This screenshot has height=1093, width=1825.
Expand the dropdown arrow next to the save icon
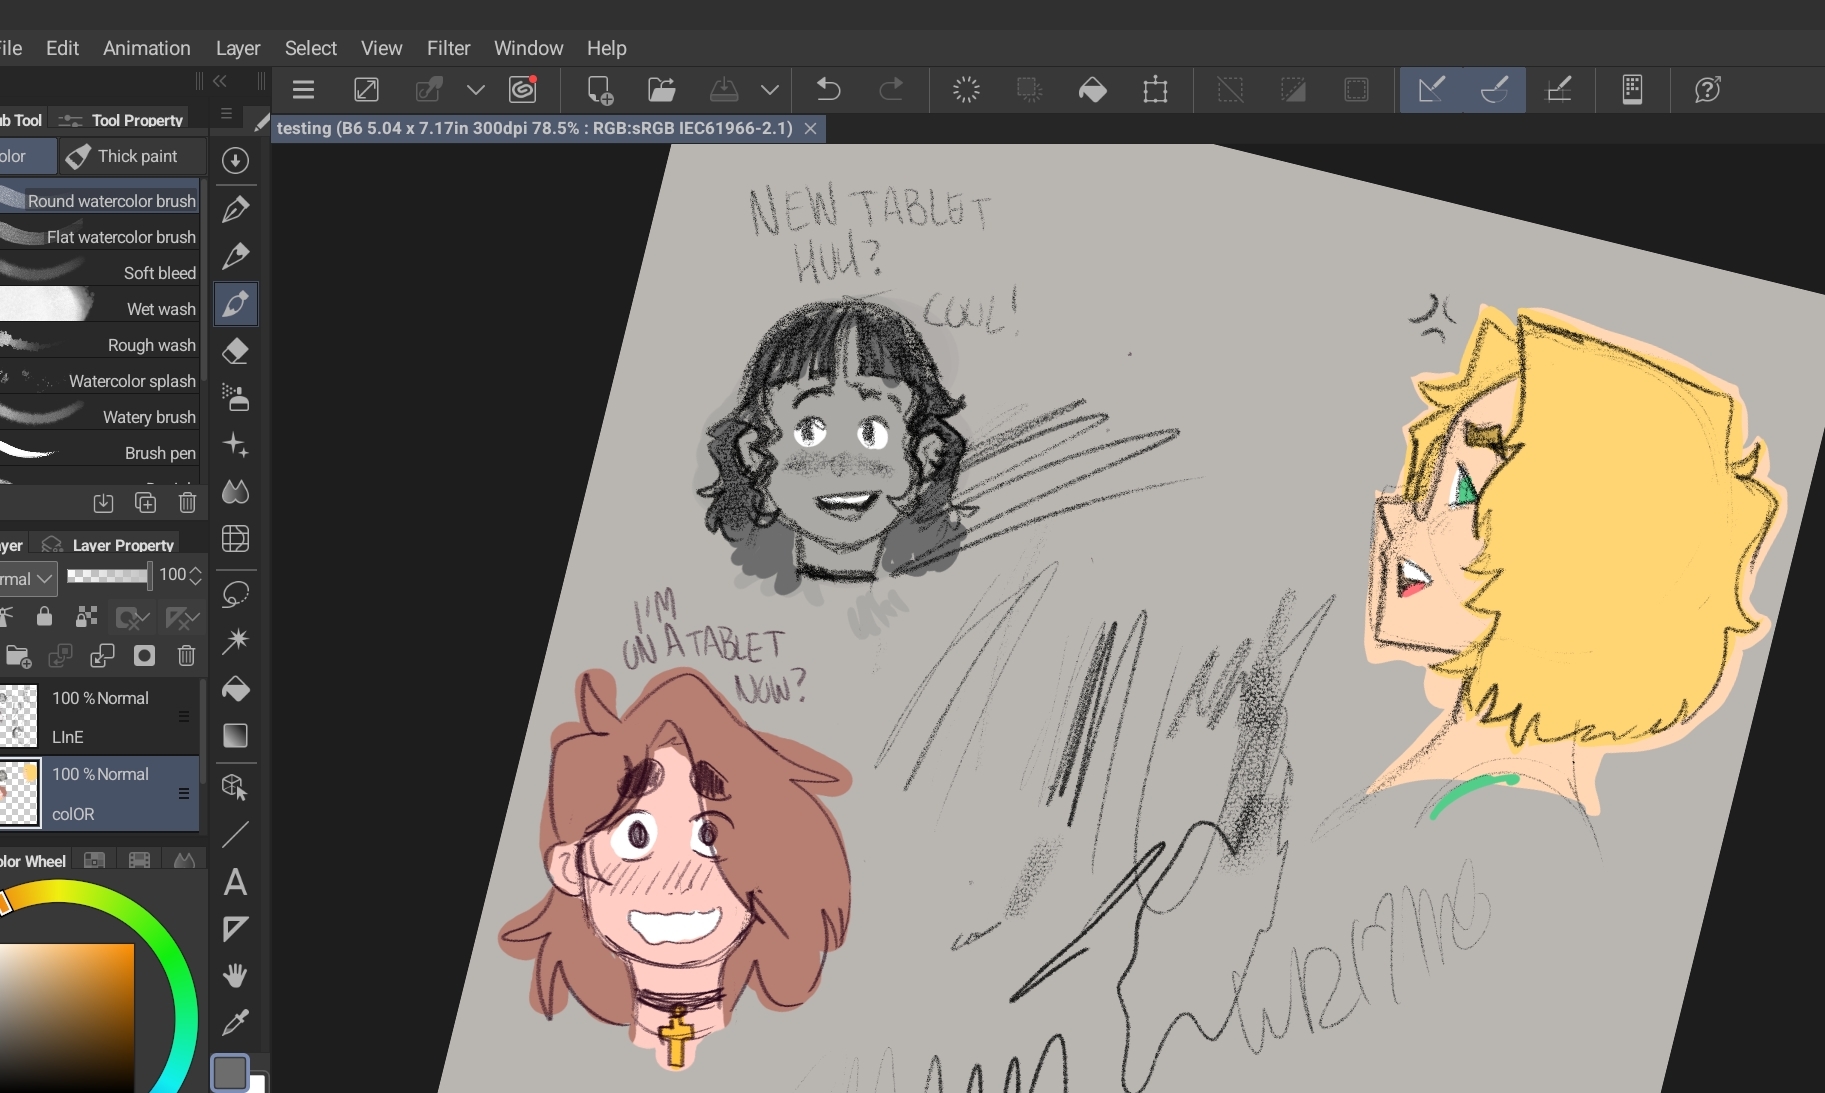coord(769,90)
